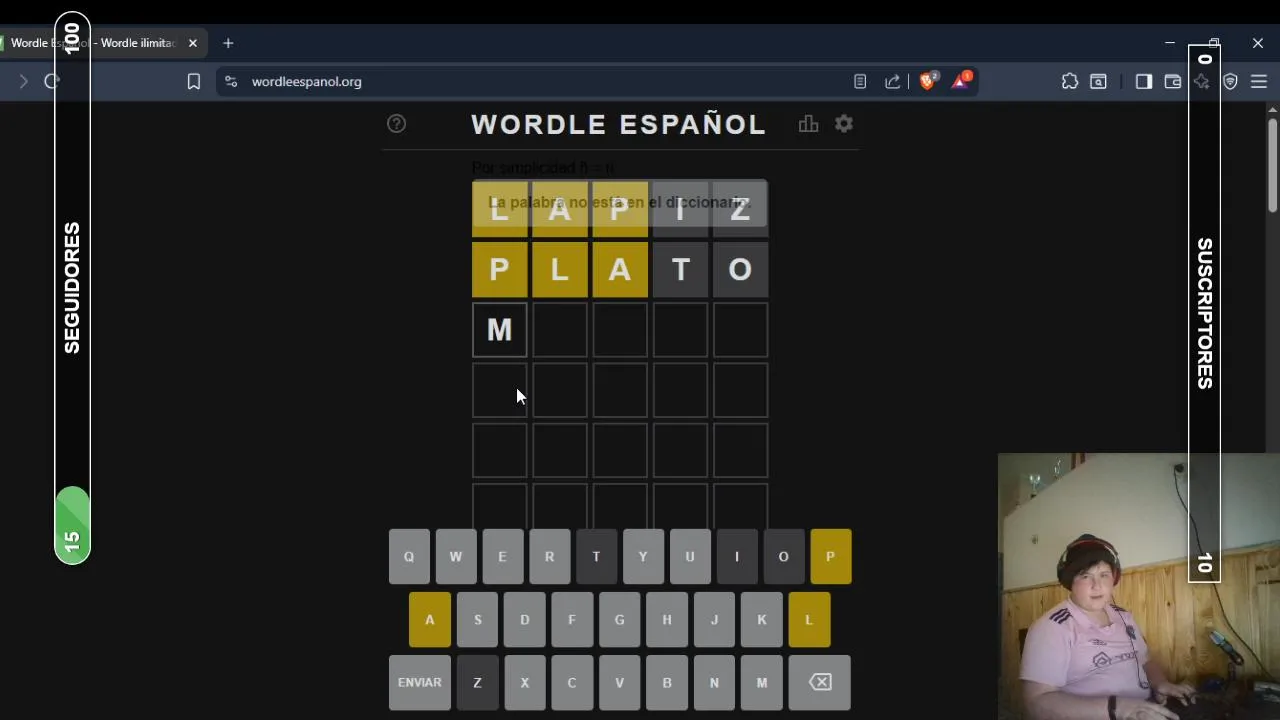Tap the K key on keyboard
1280x720 pixels.
pyautogui.click(x=762, y=620)
